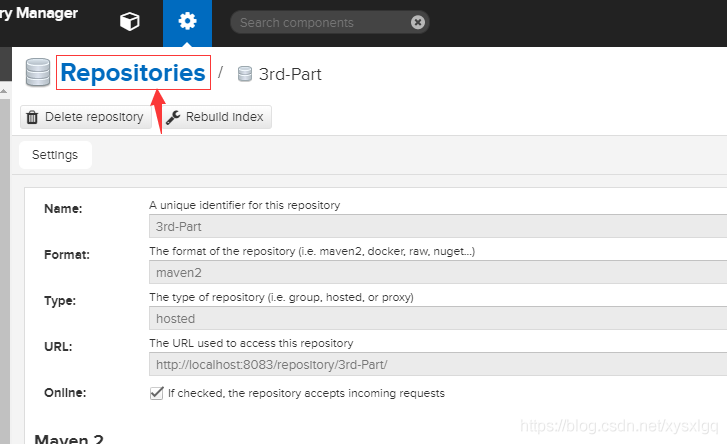The height and width of the screenshot is (444, 727).
Task: Click the Format field showing maven2
Action: pos(436,272)
